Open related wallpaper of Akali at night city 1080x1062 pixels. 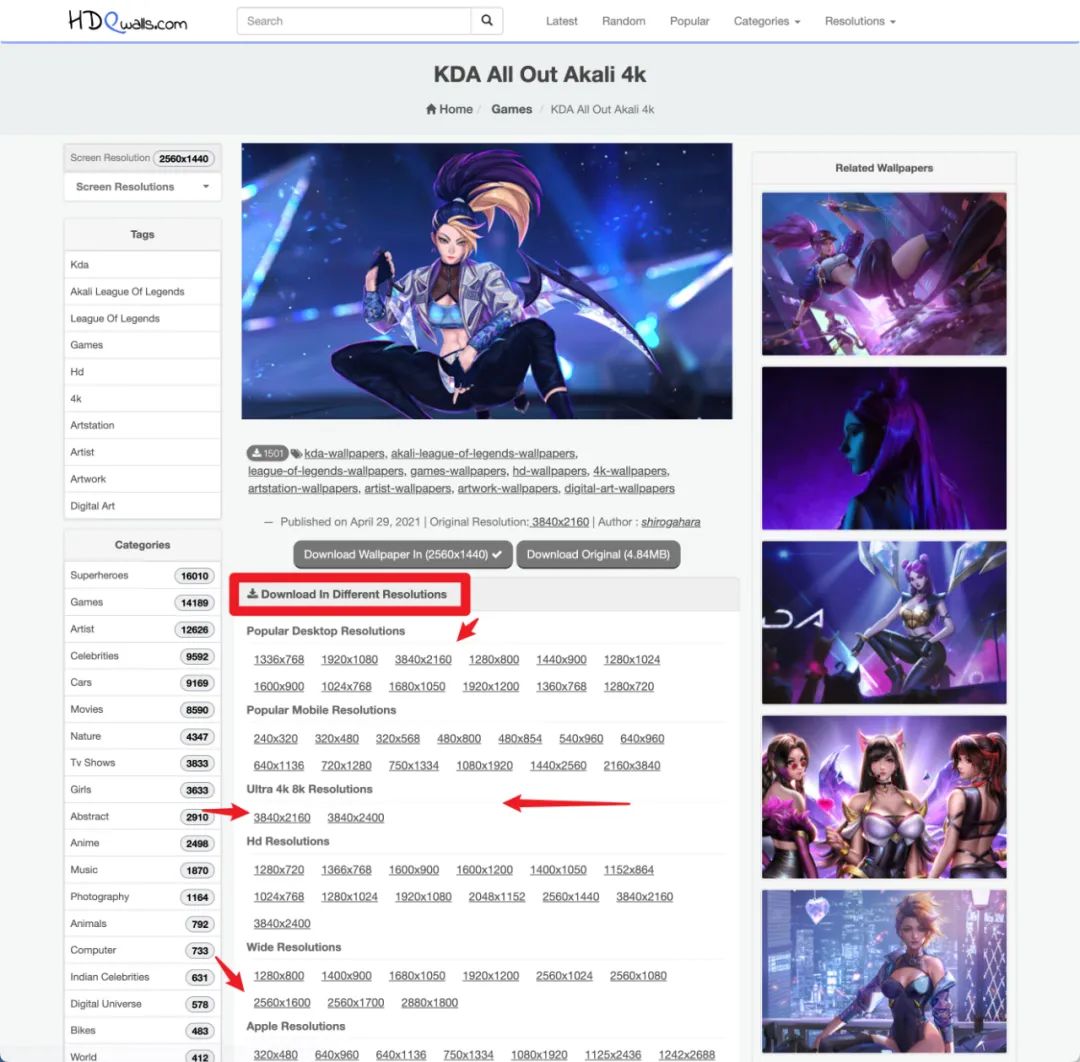click(x=884, y=971)
